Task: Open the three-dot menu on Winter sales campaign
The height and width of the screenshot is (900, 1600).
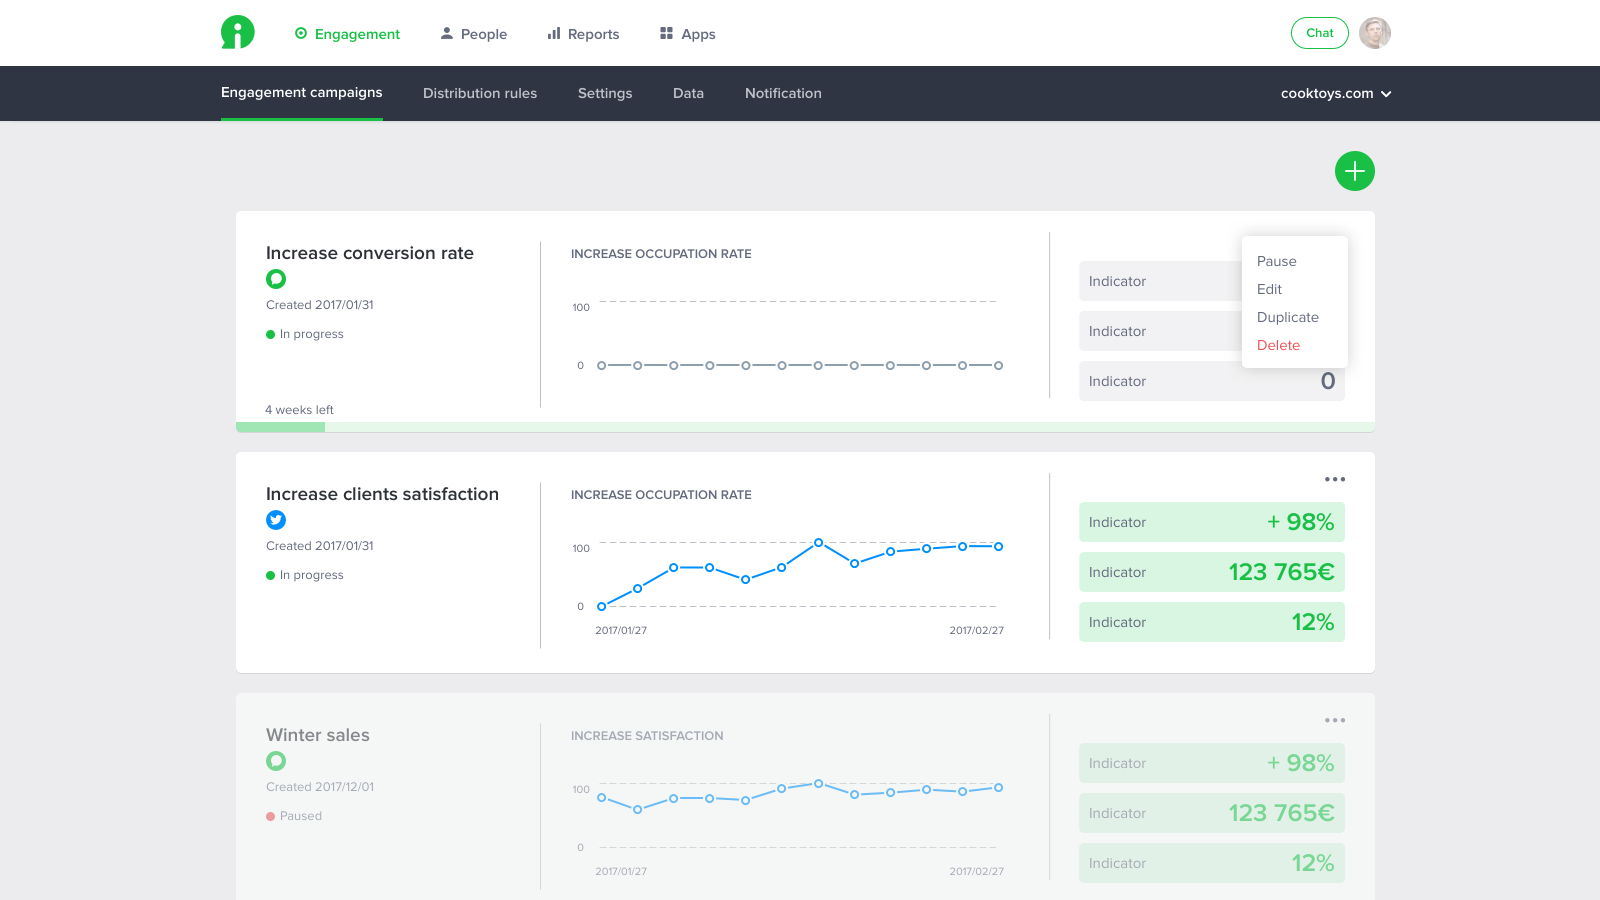Action: [x=1335, y=719]
